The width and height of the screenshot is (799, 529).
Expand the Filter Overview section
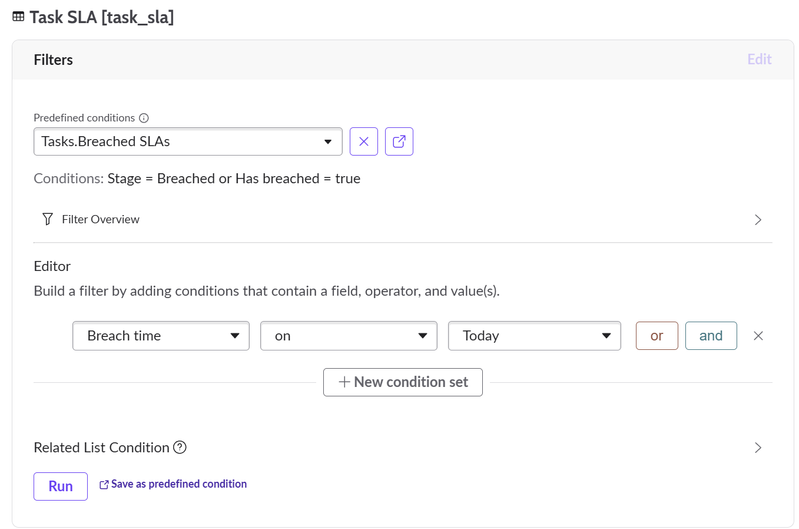(x=758, y=220)
